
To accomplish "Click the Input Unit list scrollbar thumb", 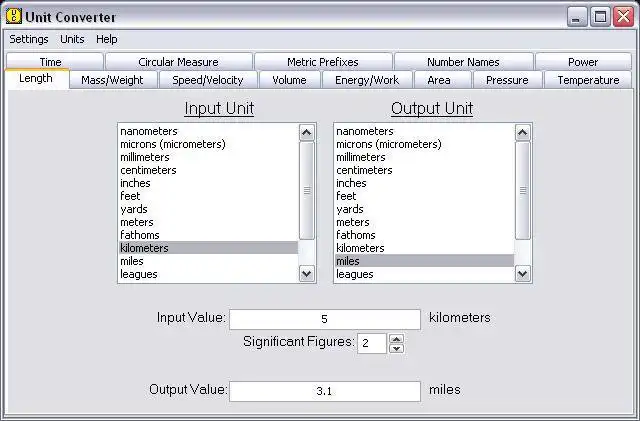I will [x=307, y=190].
